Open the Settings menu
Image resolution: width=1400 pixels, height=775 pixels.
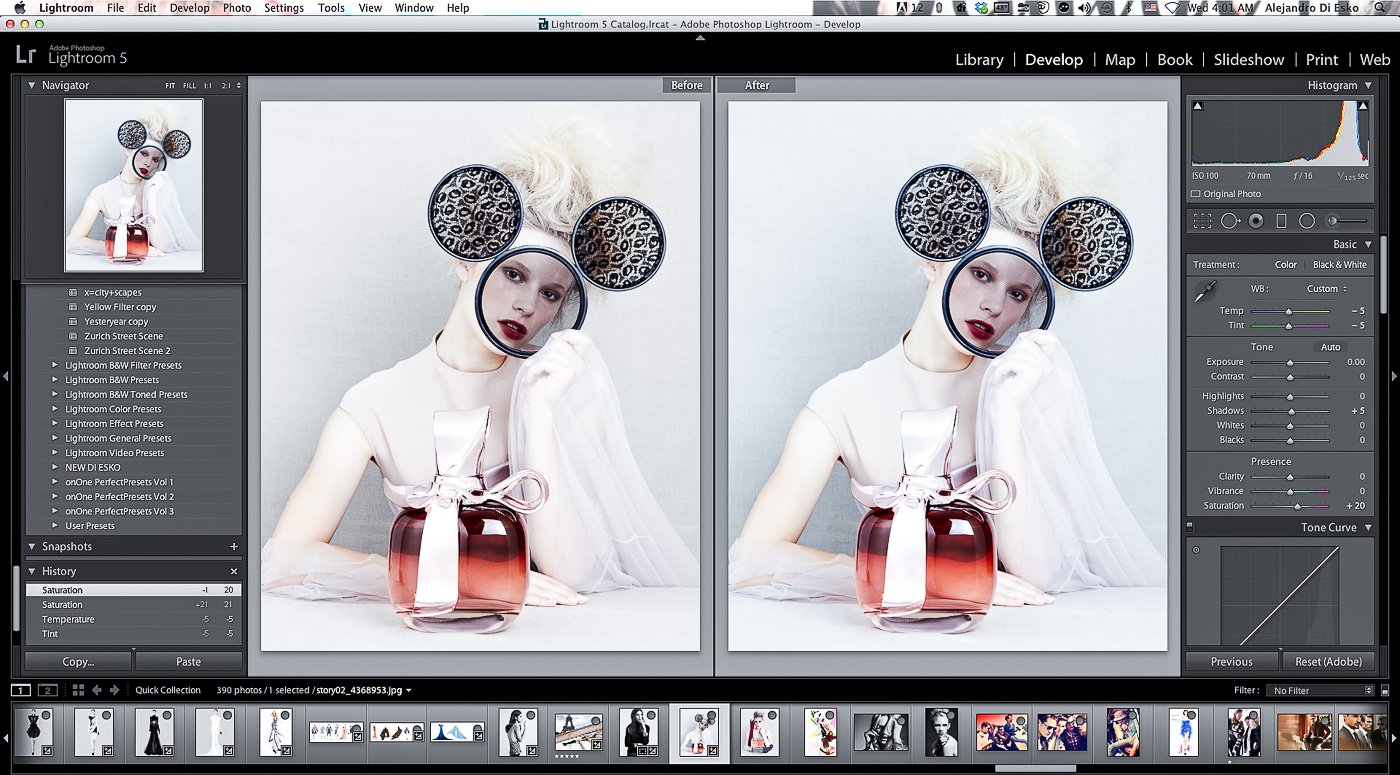click(x=284, y=8)
